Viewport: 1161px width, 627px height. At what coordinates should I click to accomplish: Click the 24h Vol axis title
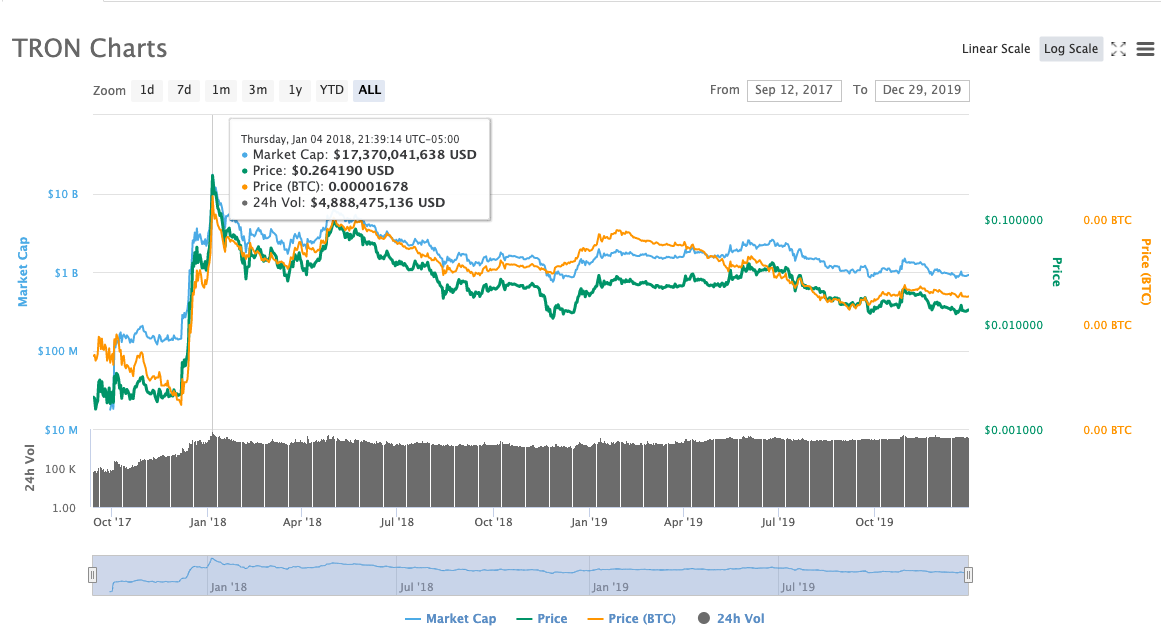pyautogui.click(x=30, y=468)
